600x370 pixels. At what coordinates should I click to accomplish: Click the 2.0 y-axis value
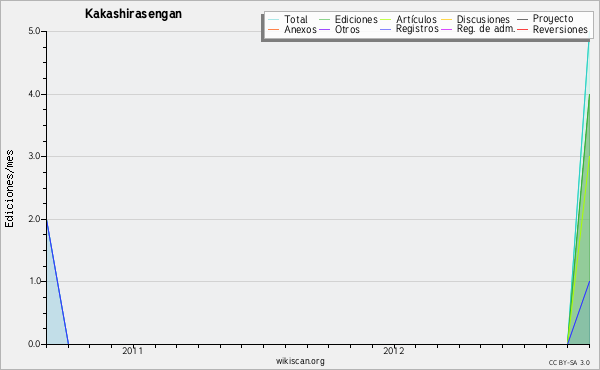click(34, 219)
